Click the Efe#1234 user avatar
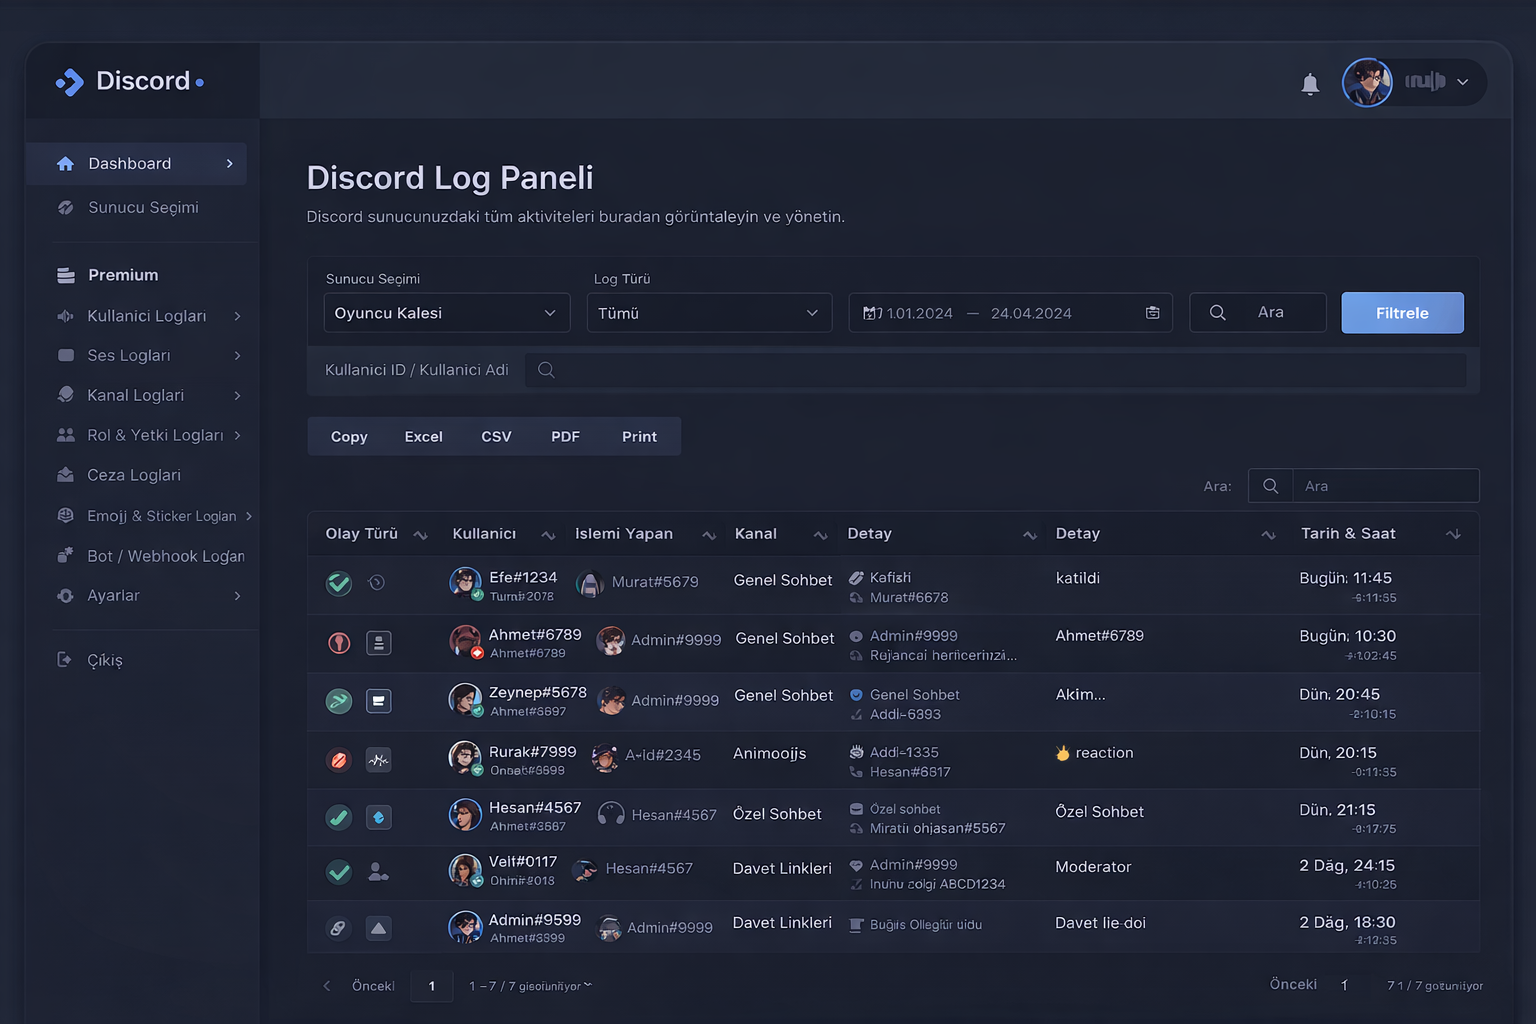This screenshot has width=1536, height=1024. (x=465, y=582)
